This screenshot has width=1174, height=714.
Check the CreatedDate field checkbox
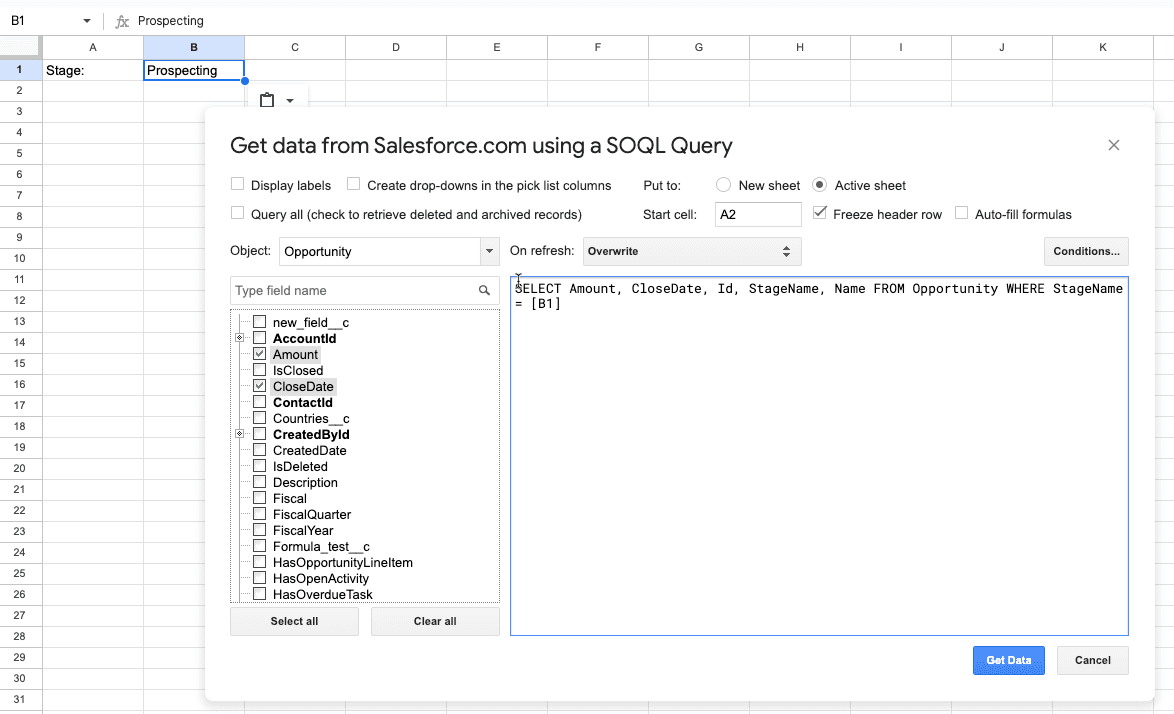click(260, 450)
